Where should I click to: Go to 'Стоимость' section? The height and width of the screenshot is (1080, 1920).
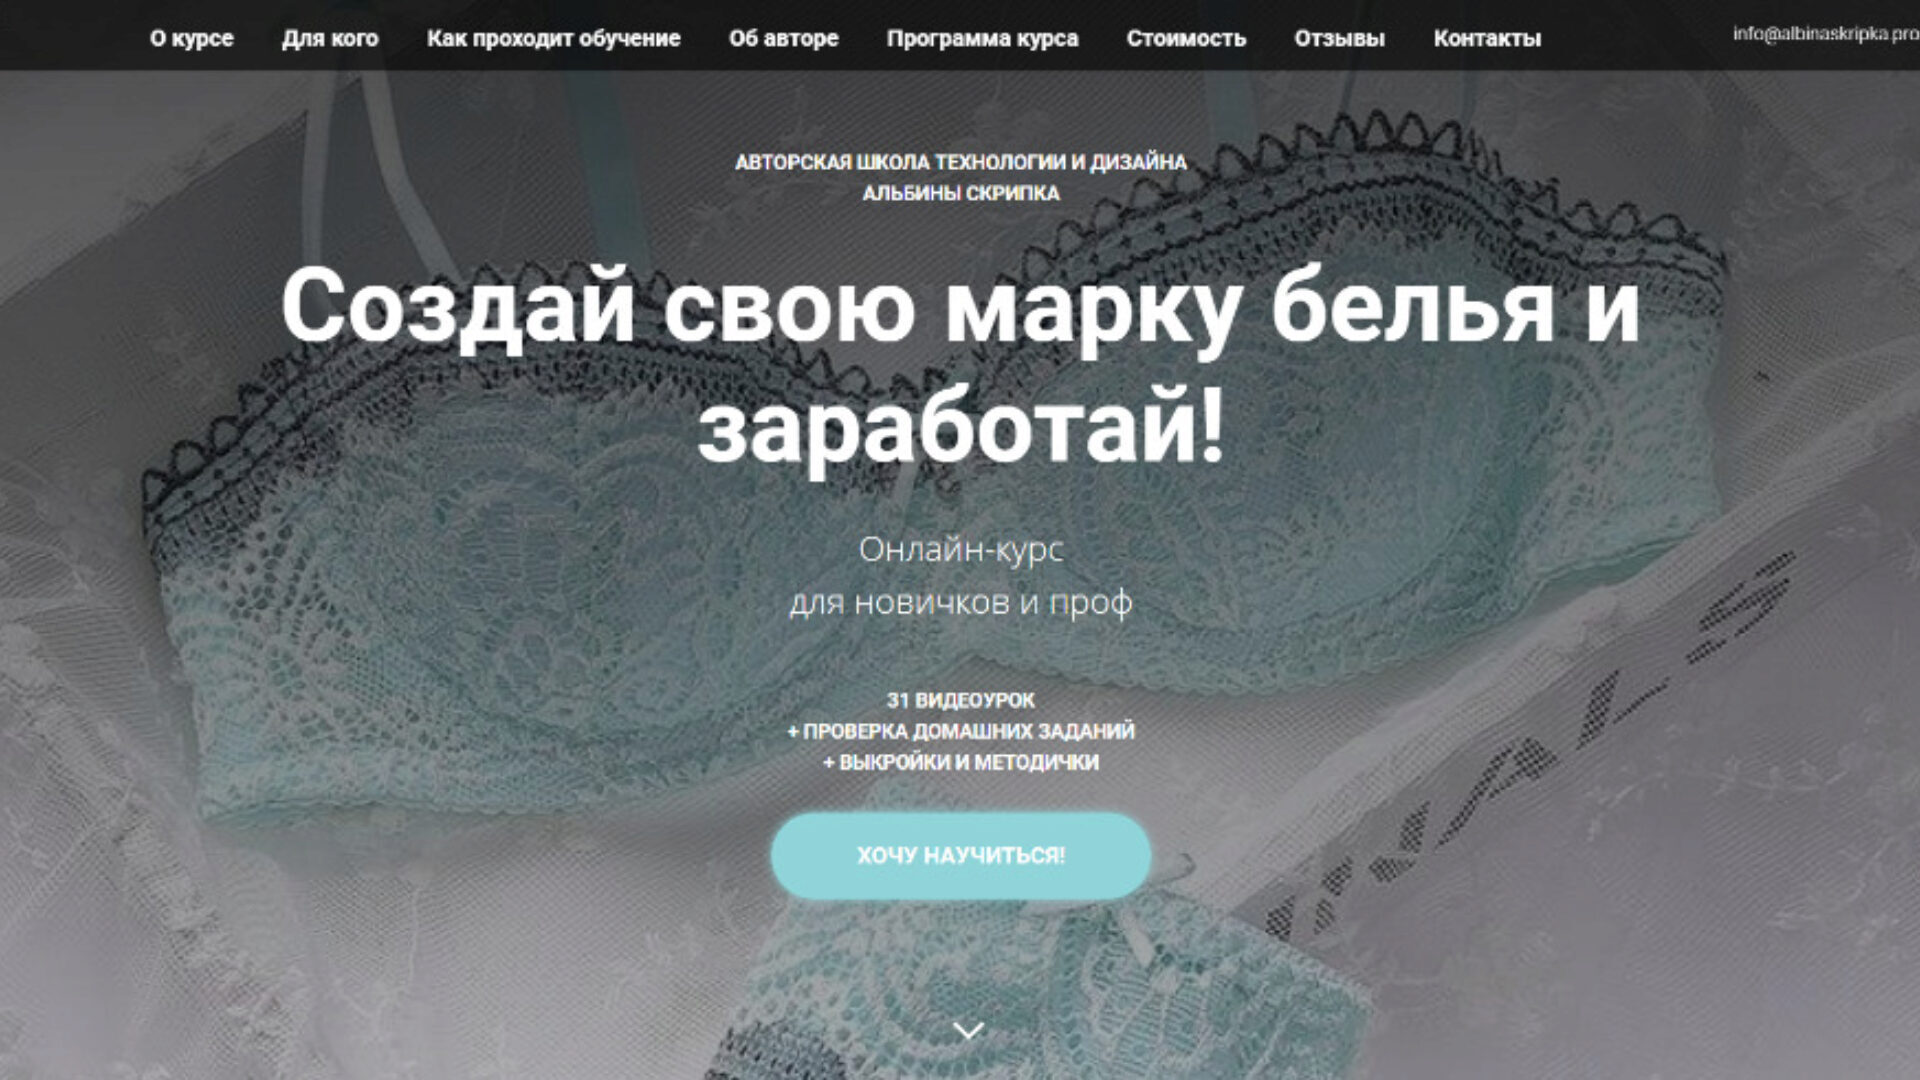pyautogui.click(x=1186, y=38)
